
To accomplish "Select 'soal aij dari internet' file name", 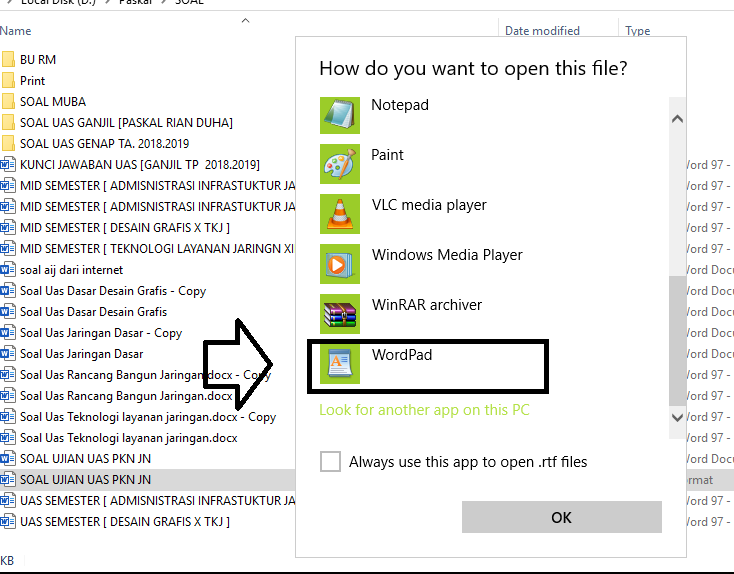I will [x=71, y=270].
